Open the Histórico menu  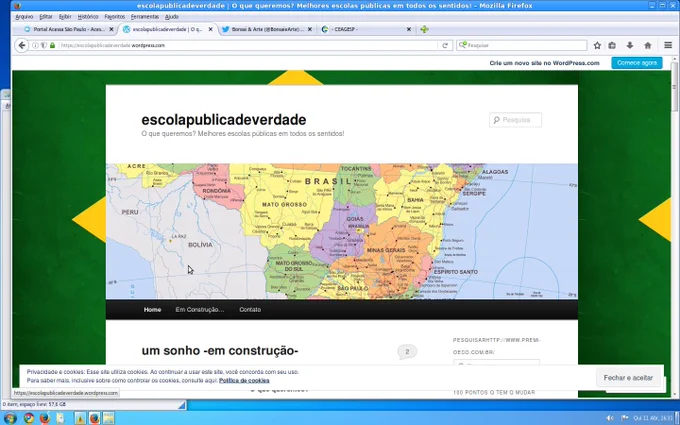pos(88,16)
